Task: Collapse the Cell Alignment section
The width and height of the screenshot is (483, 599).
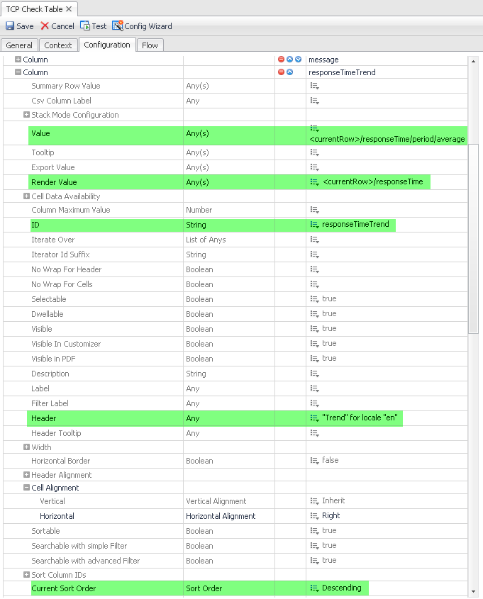Action: [26, 487]
